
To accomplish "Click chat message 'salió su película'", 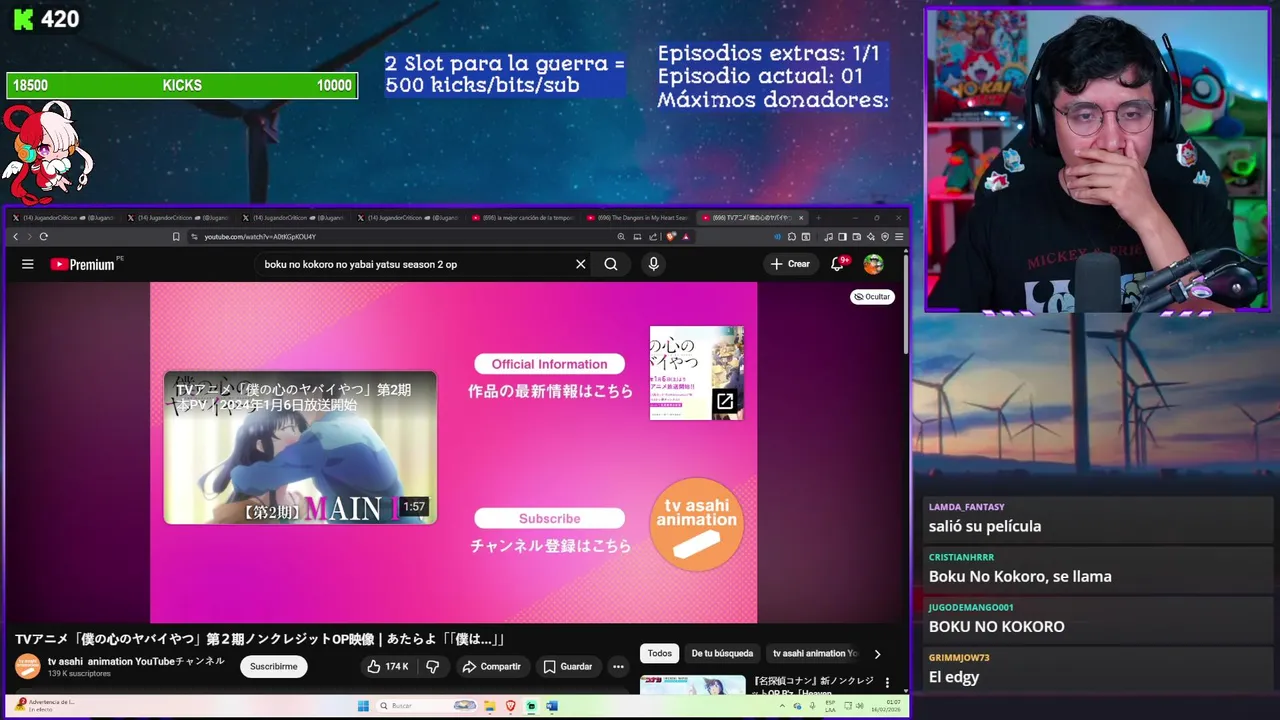I will (x=985, y=526).
